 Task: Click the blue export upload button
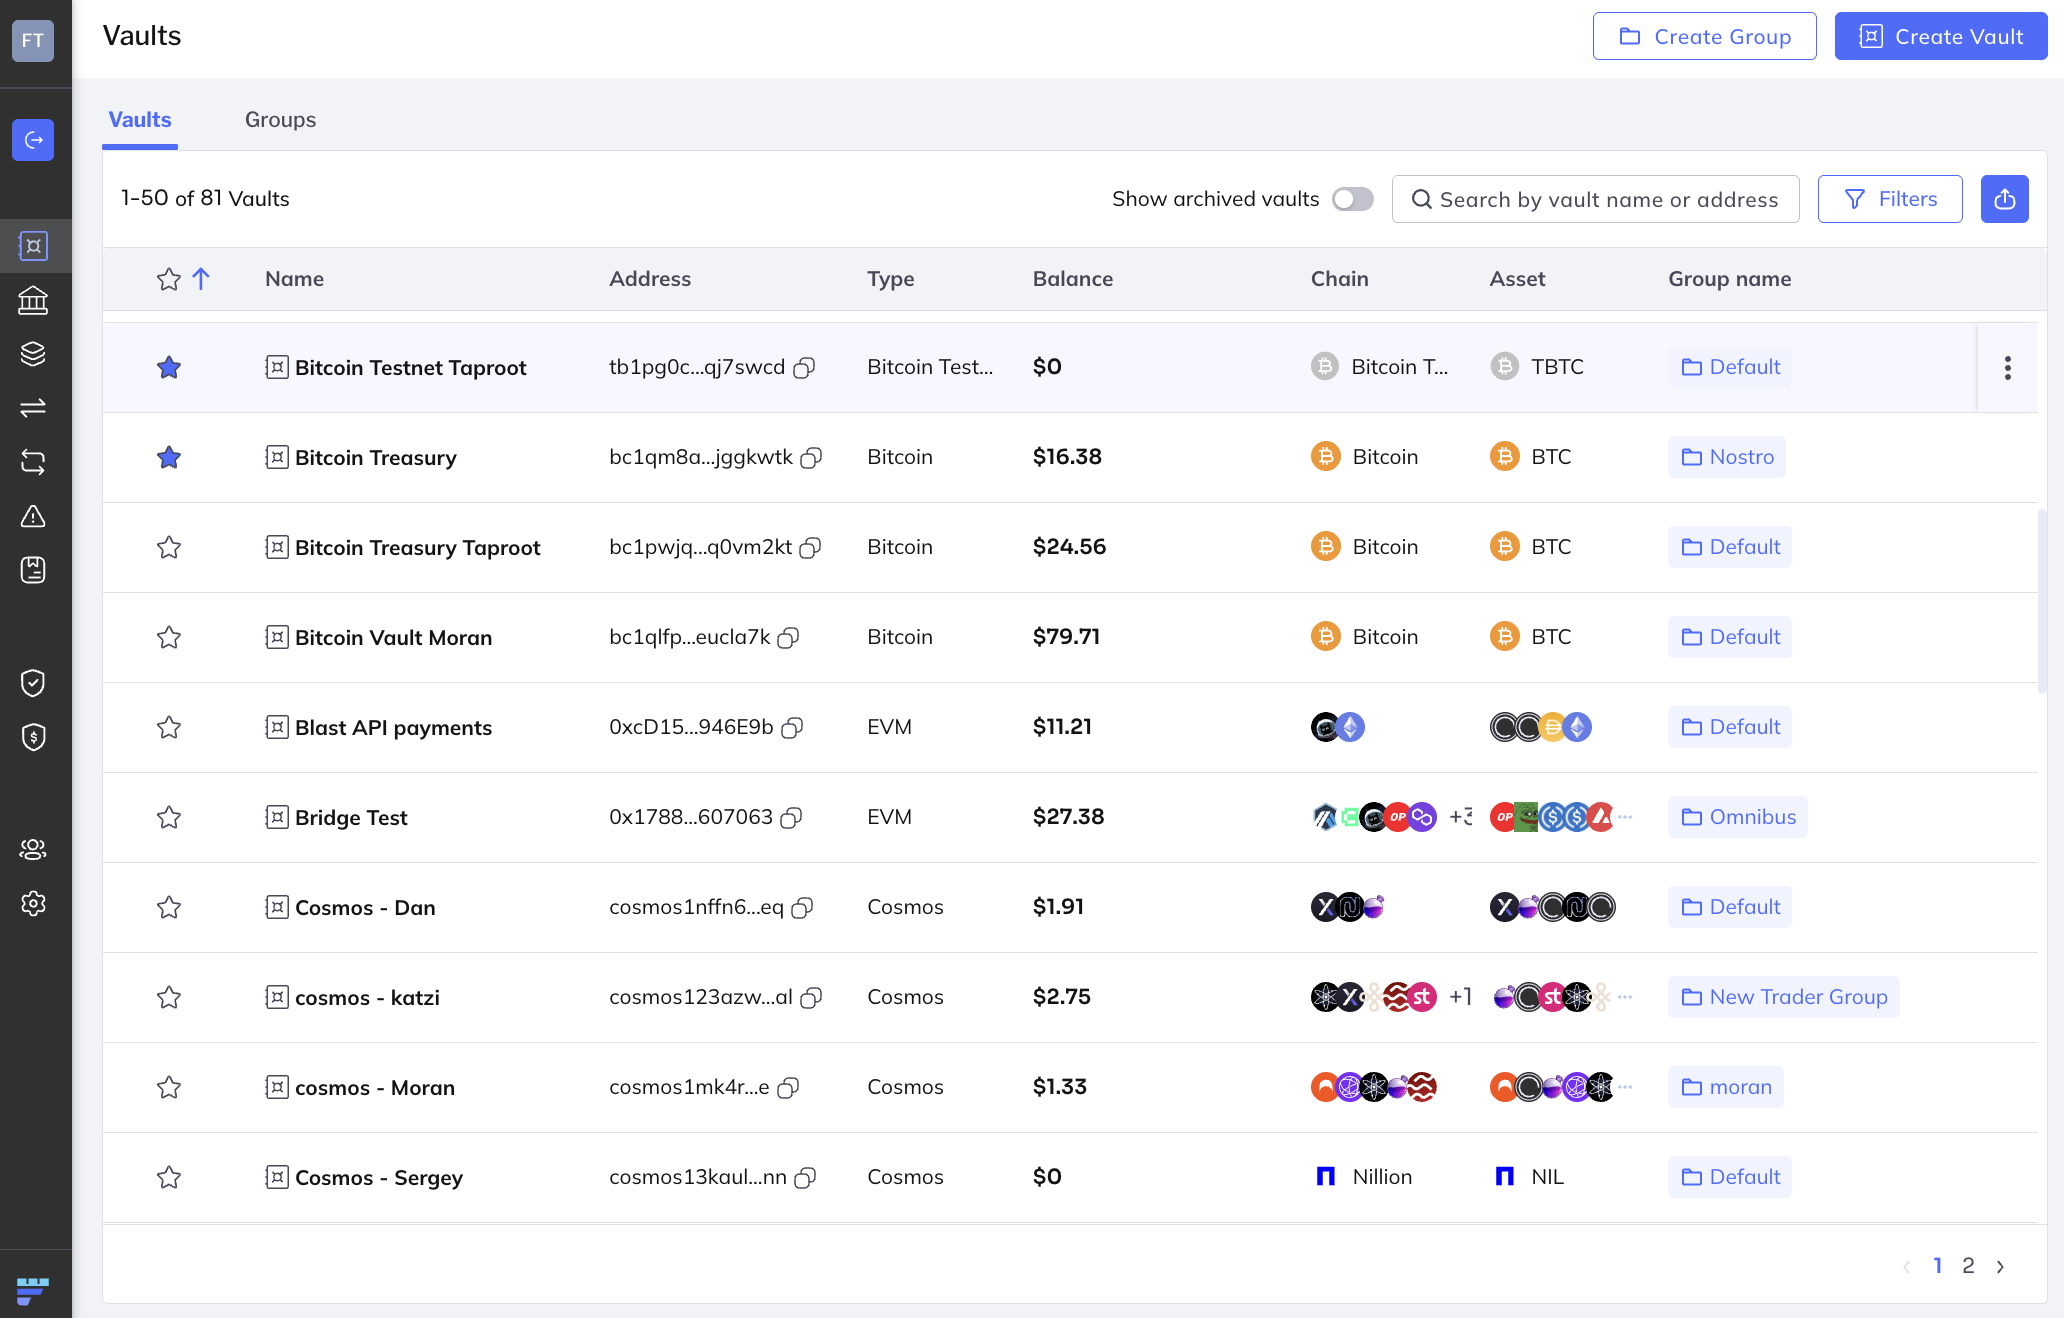coord(2004,199)
